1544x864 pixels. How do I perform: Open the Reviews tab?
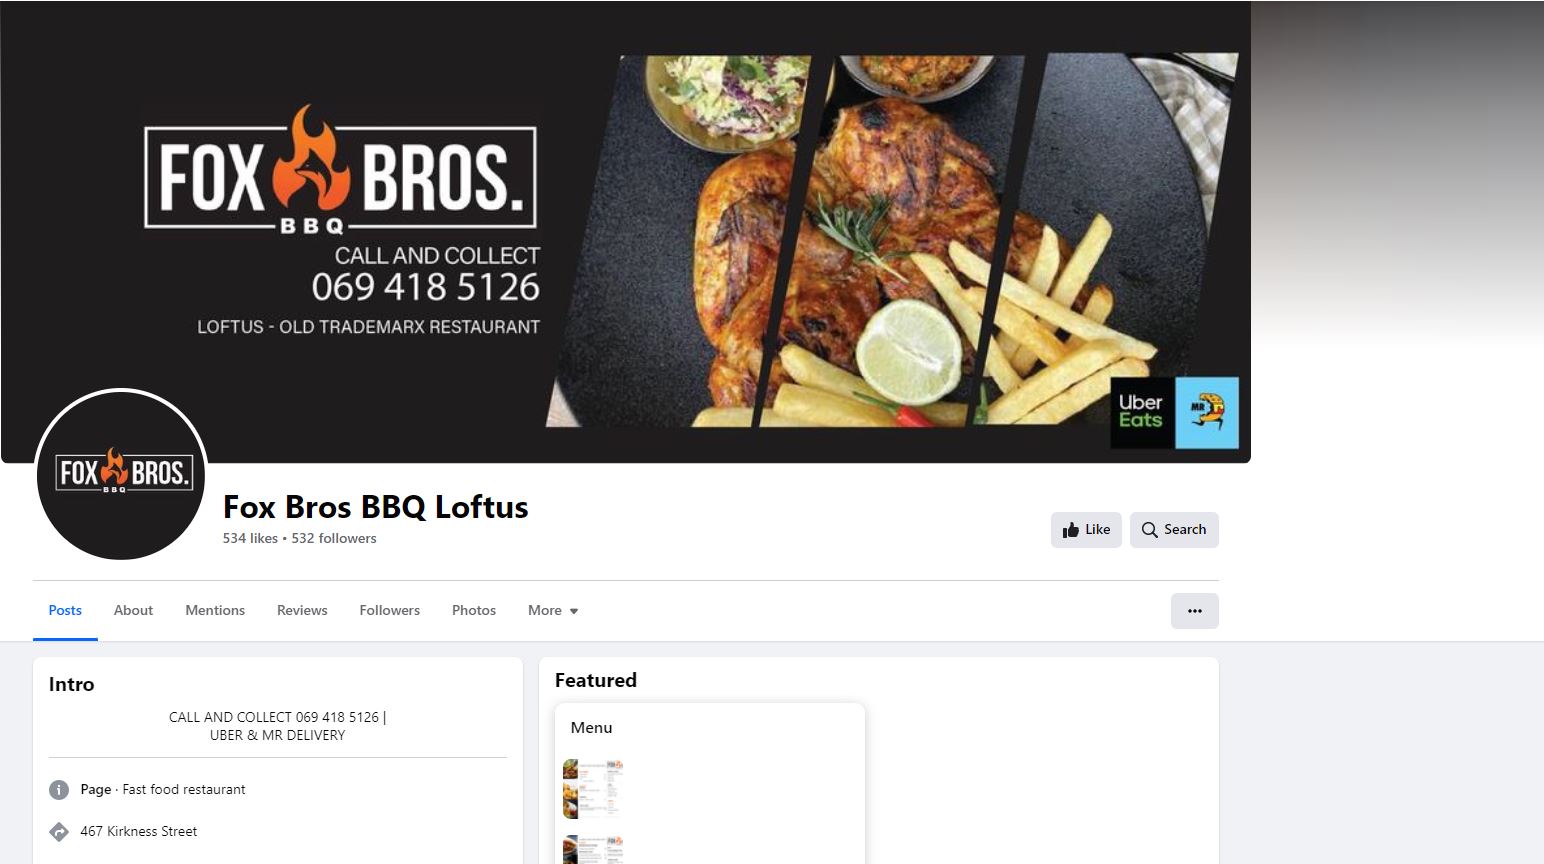click(x=302, y=610)
